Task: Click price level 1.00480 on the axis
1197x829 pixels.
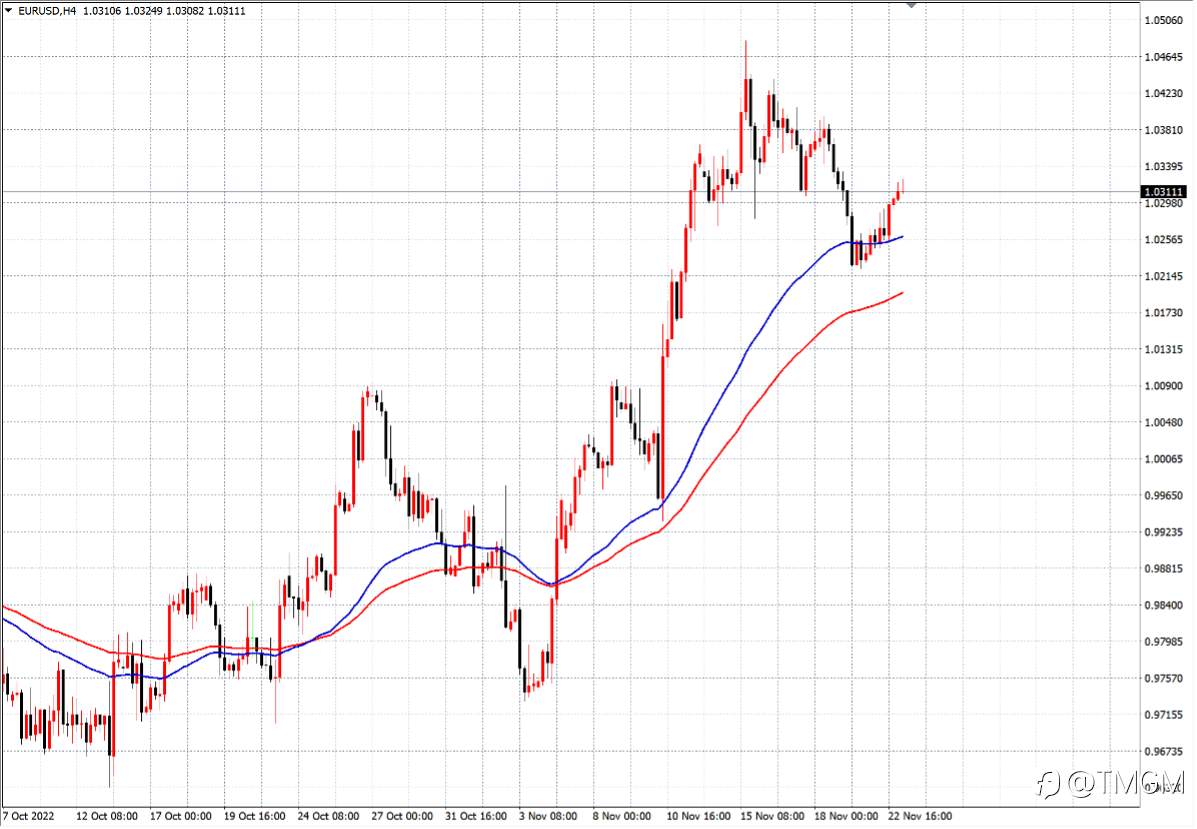Action: [x=1163, y=422]
